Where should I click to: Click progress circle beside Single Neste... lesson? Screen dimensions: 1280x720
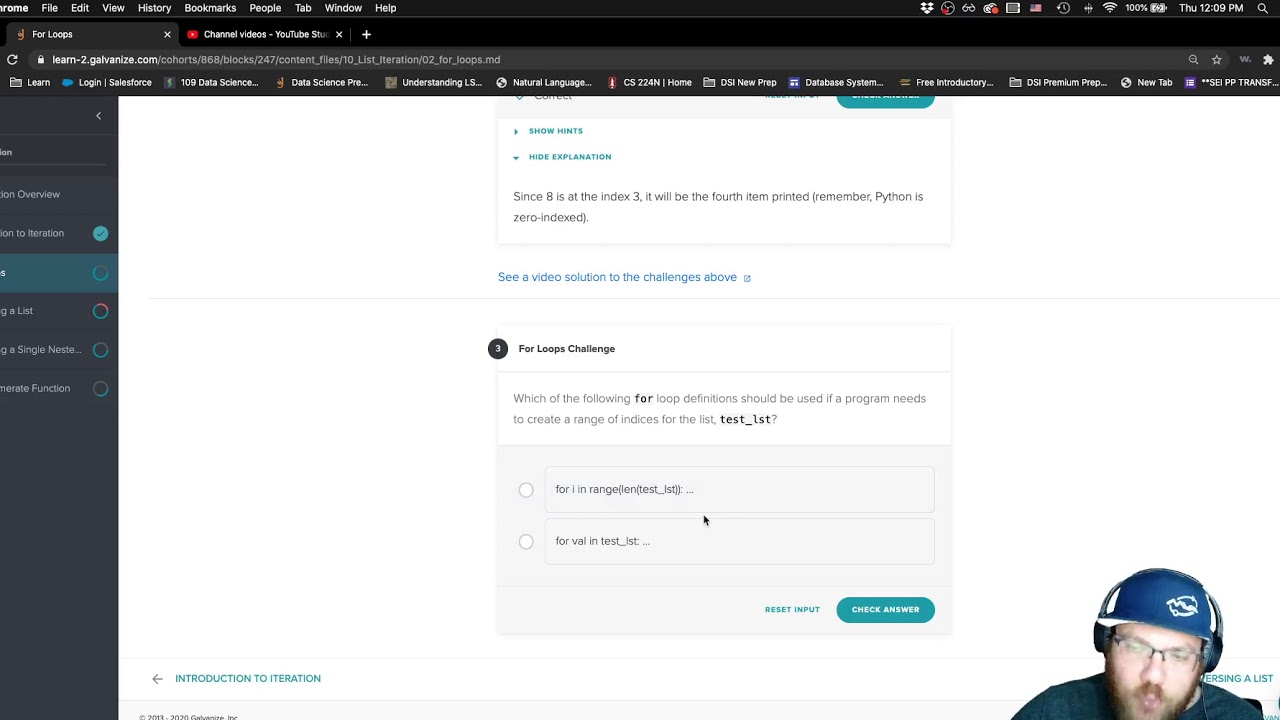(x=101, y=350)
